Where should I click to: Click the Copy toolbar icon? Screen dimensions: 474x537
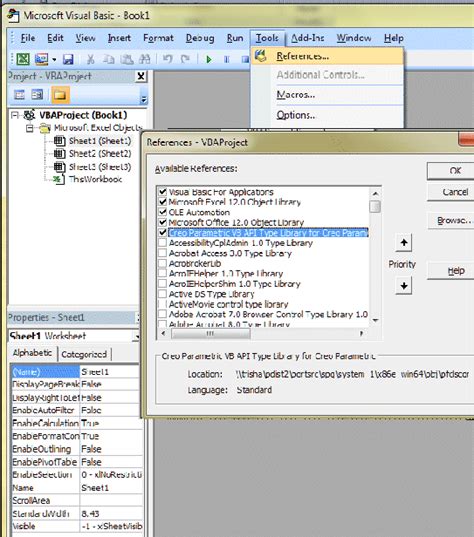(x=109, y=59)
